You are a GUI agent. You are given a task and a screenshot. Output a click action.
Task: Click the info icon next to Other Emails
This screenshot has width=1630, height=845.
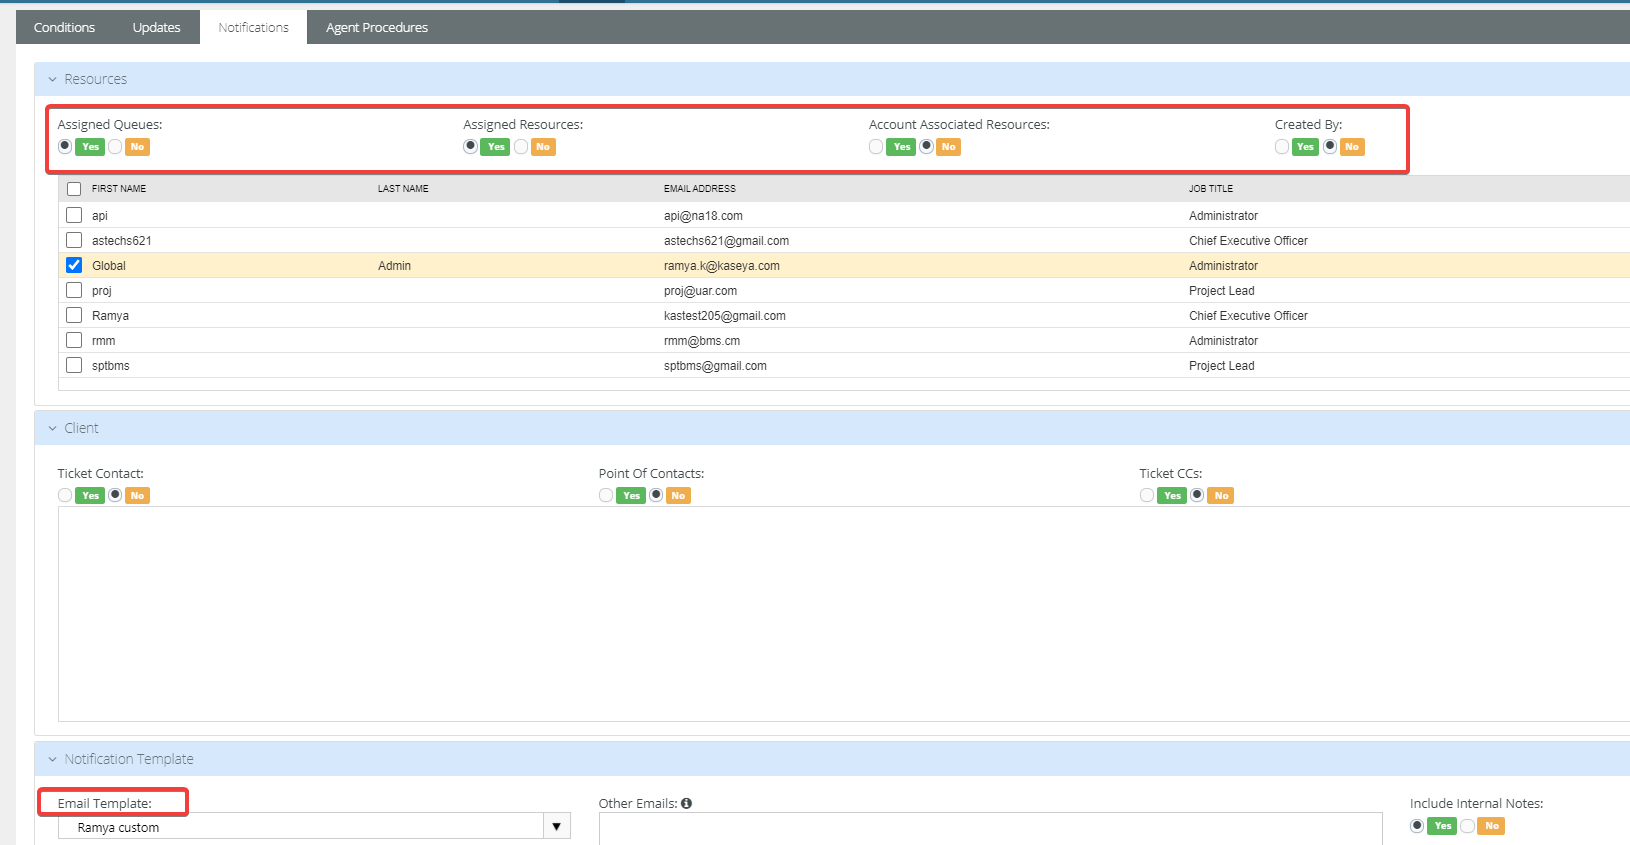coord(687,803)
